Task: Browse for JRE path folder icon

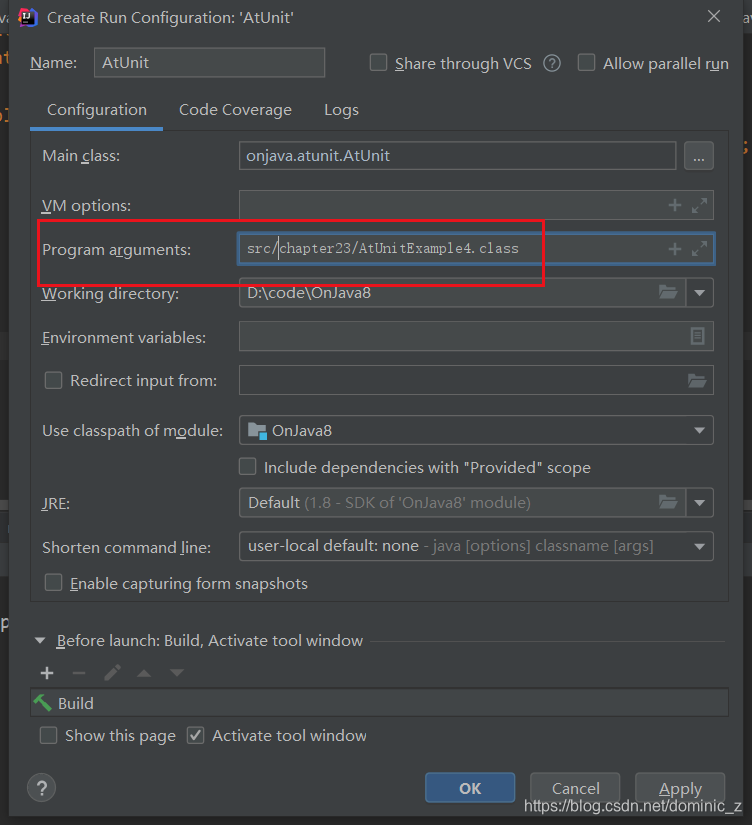Action: point(668,502)
